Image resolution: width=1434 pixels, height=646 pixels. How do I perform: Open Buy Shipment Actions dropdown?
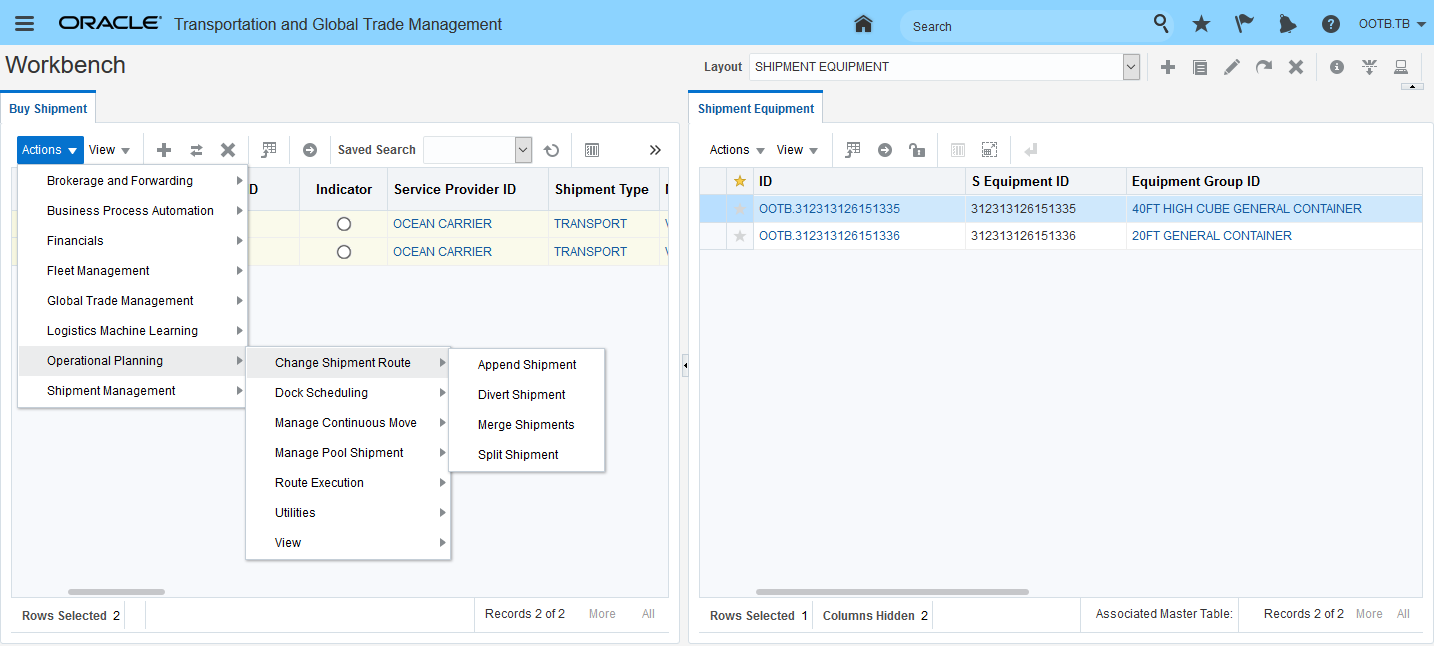(x=50, y=150)
